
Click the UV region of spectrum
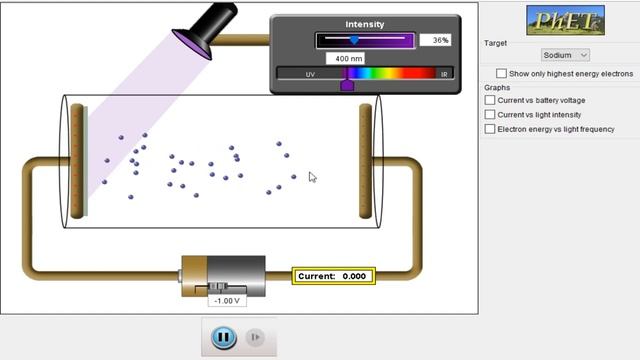[x=311, y=74]
